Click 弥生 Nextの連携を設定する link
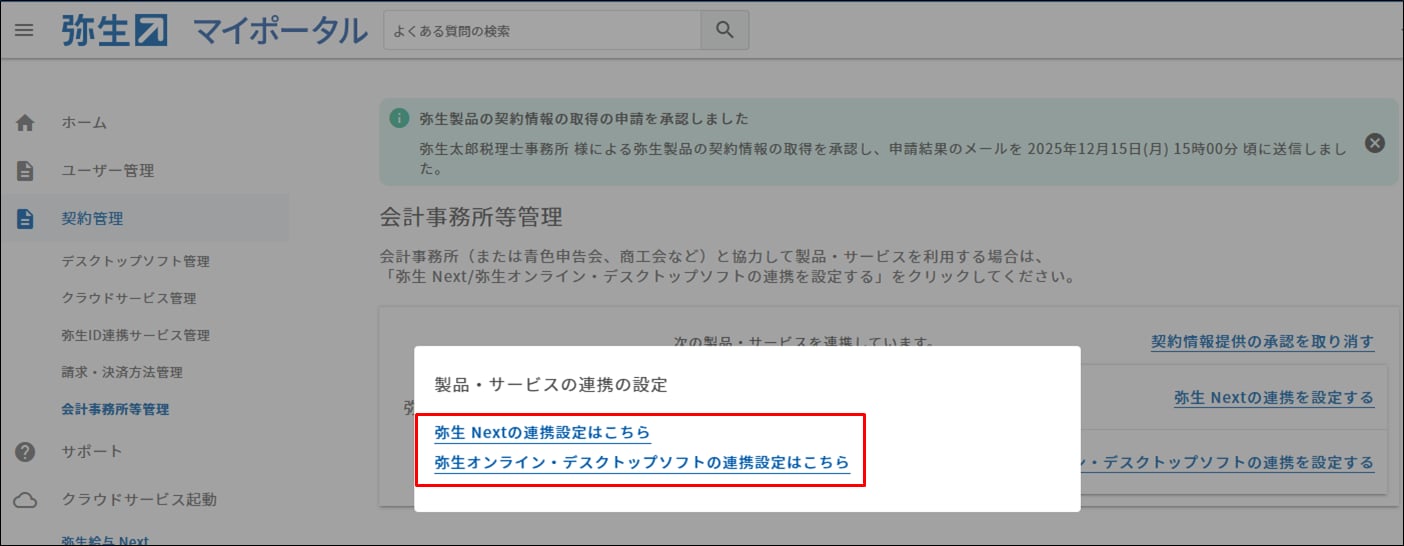The image size is (1404, 546). coord(1273,398)
